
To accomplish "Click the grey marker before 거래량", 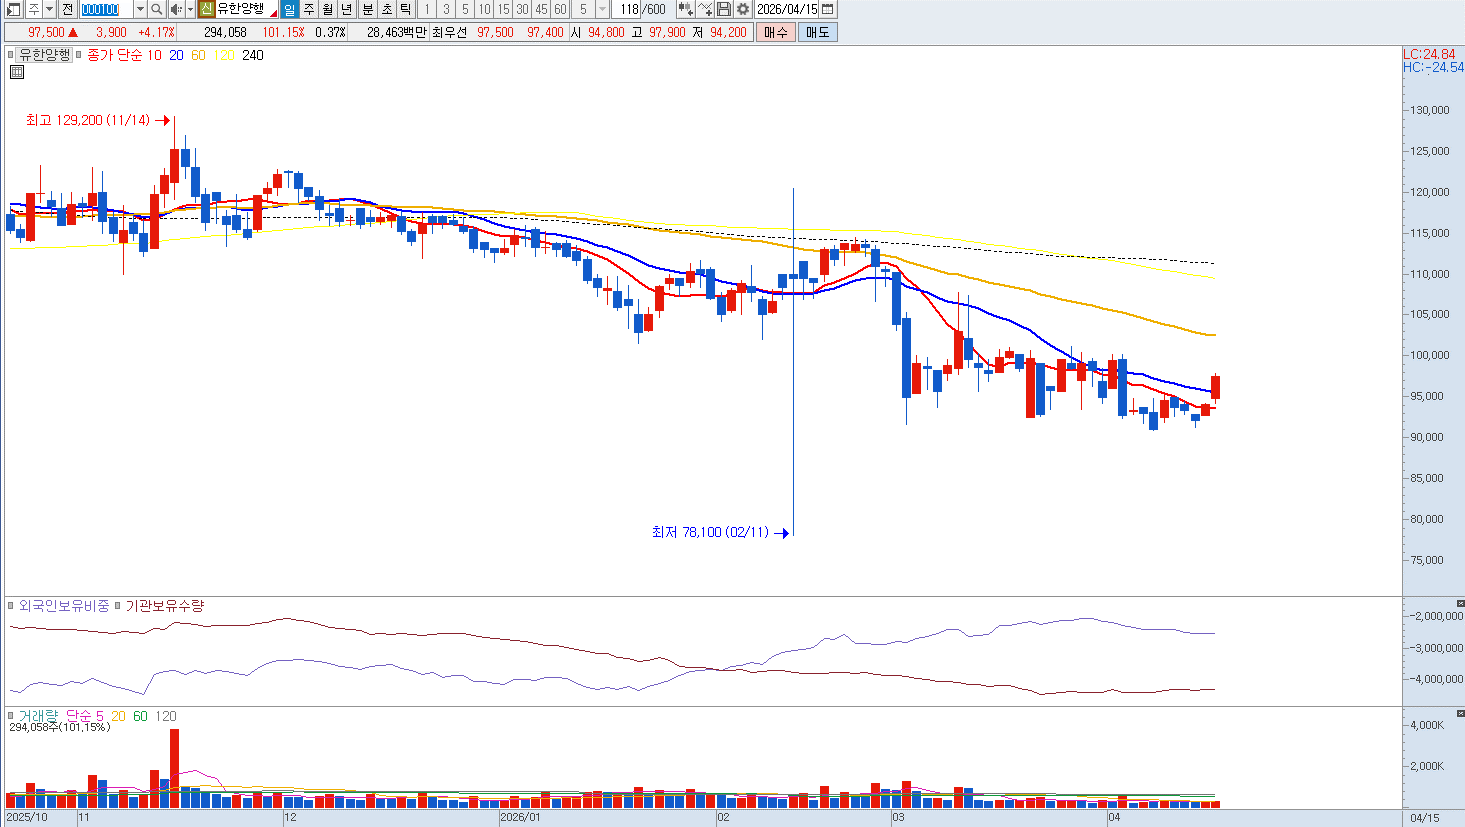I will click(12, 716).
